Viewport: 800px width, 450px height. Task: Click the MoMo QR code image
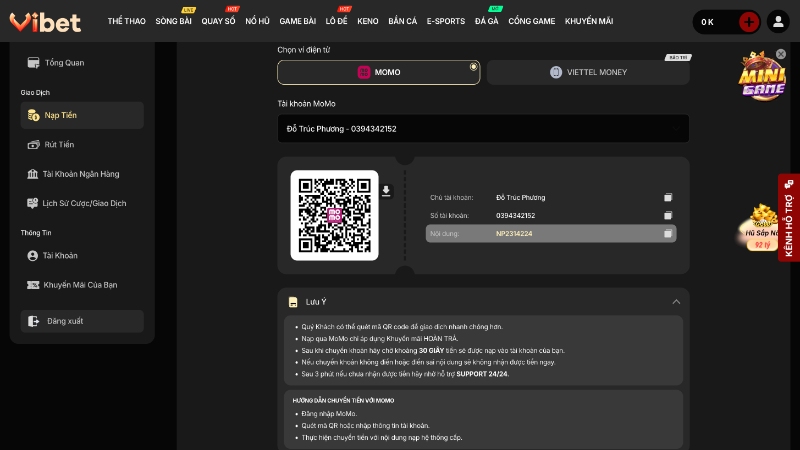click(x=335, y=215)
